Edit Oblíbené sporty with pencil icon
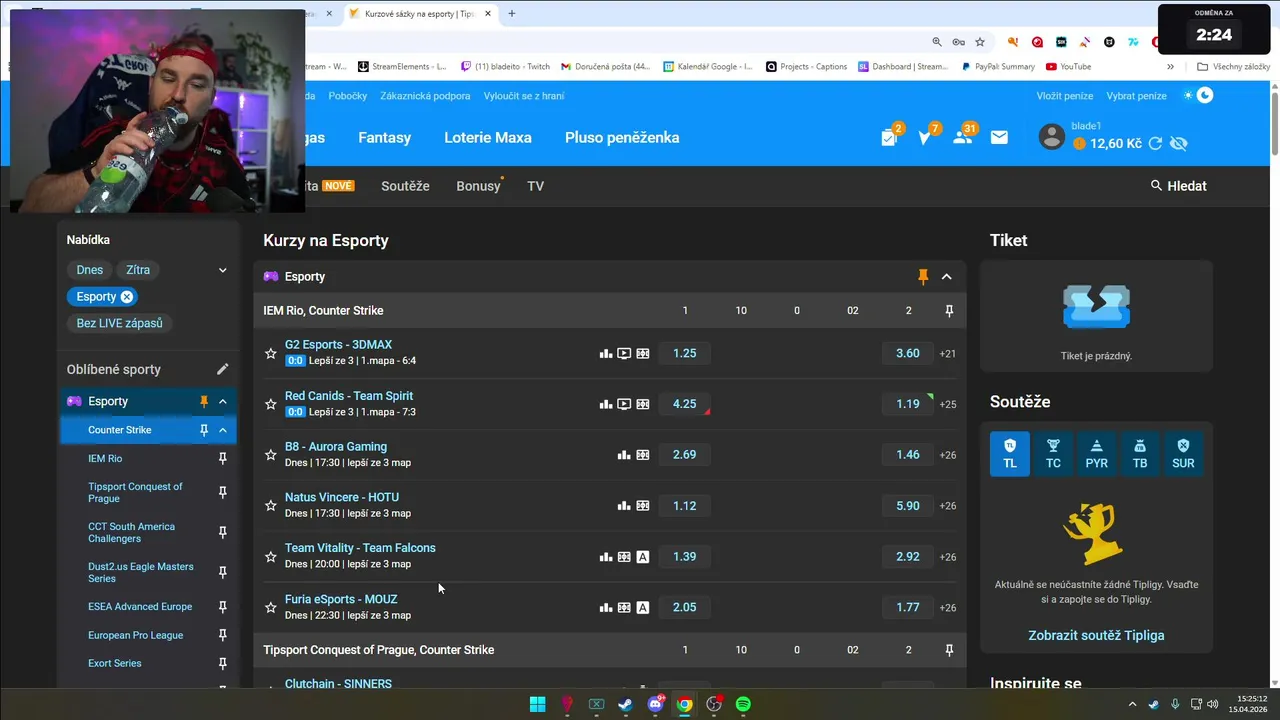This screenshot has height=720, width=1280. coord(222,369)
